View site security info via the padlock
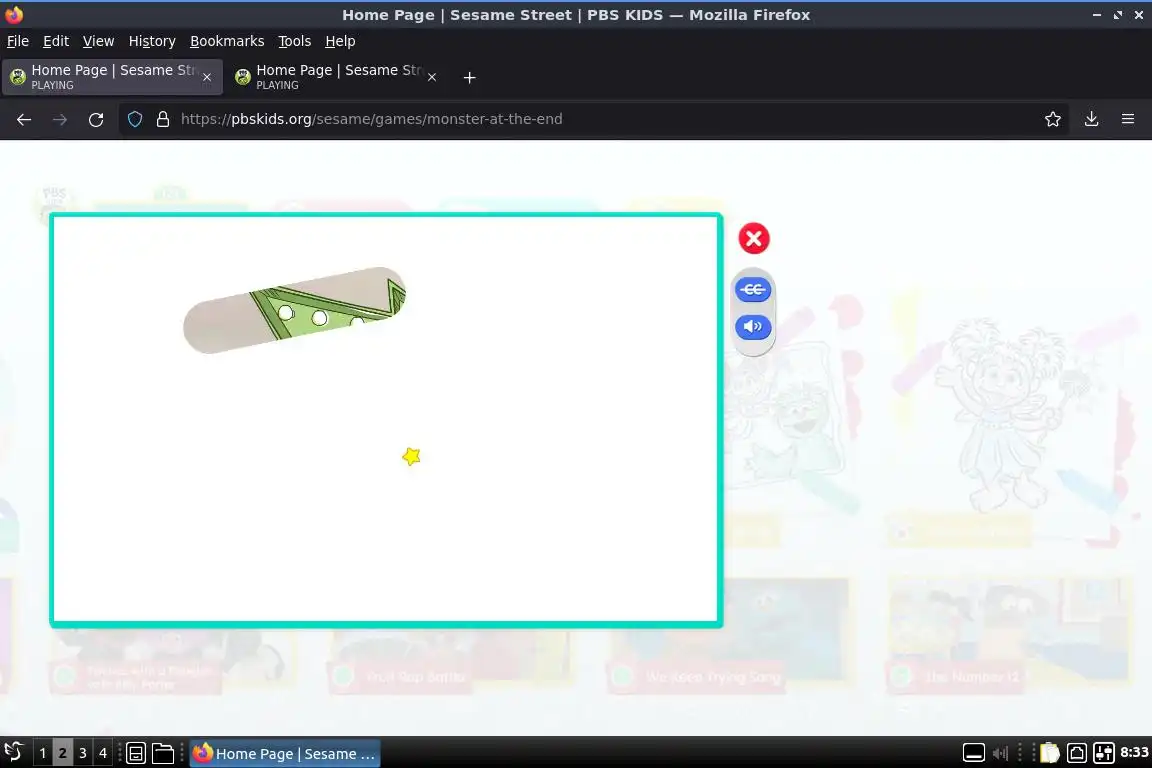Viewport: 1152px width, 768px height. pos(163,119)
